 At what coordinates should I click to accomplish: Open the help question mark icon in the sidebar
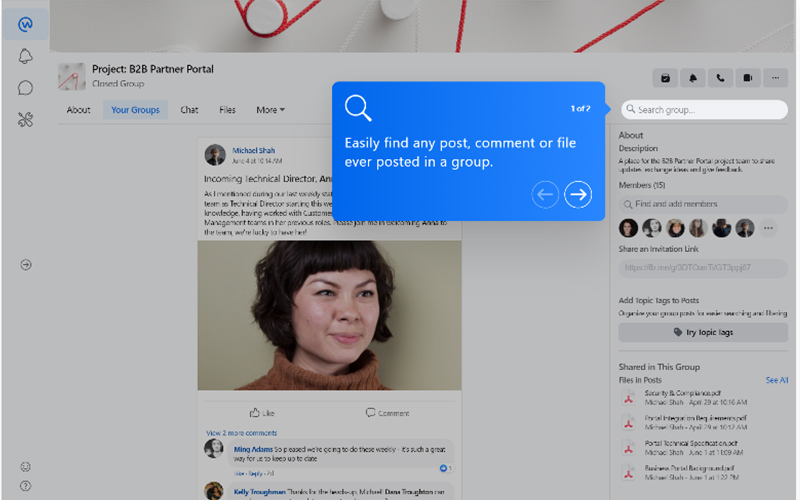26,486
